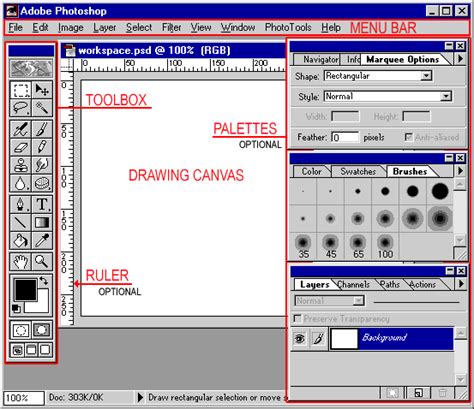Viewport: 474px width, 409px height.
Task: Open the status bar info triangle menu
Action: [140, 397]
